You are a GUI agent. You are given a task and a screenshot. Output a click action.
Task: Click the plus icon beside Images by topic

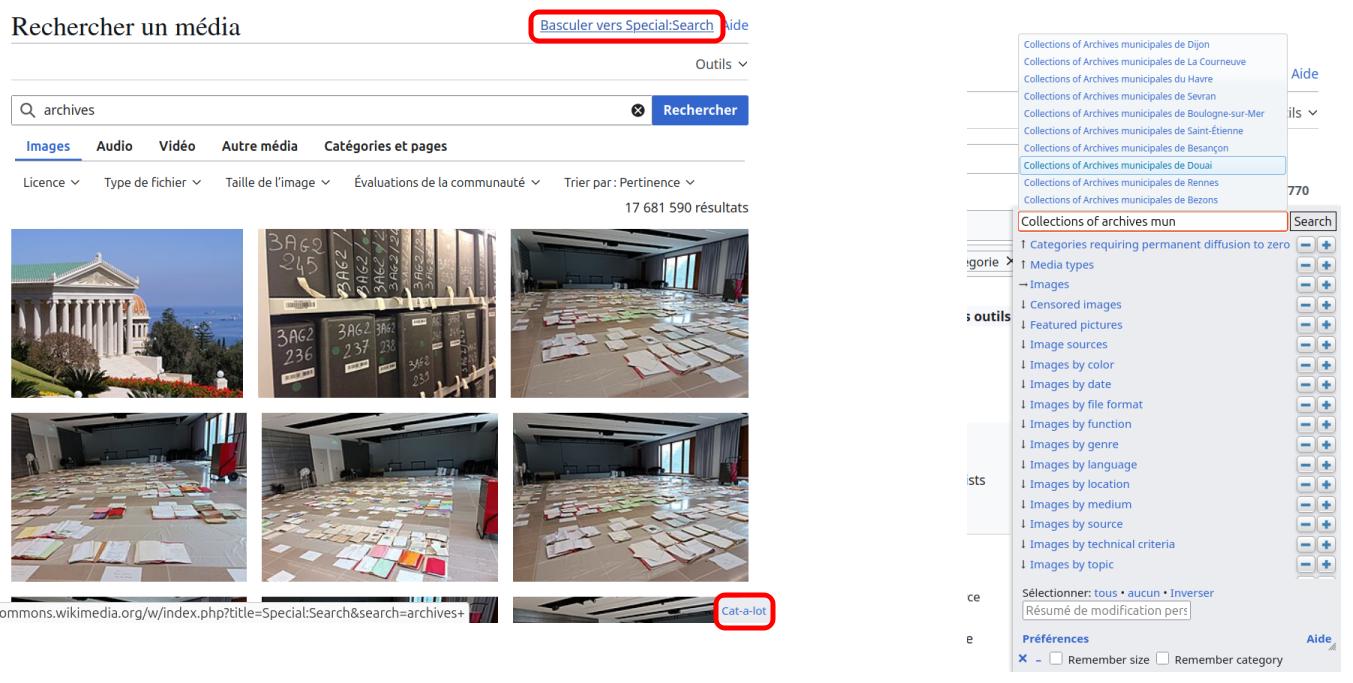coord(1327,565)
